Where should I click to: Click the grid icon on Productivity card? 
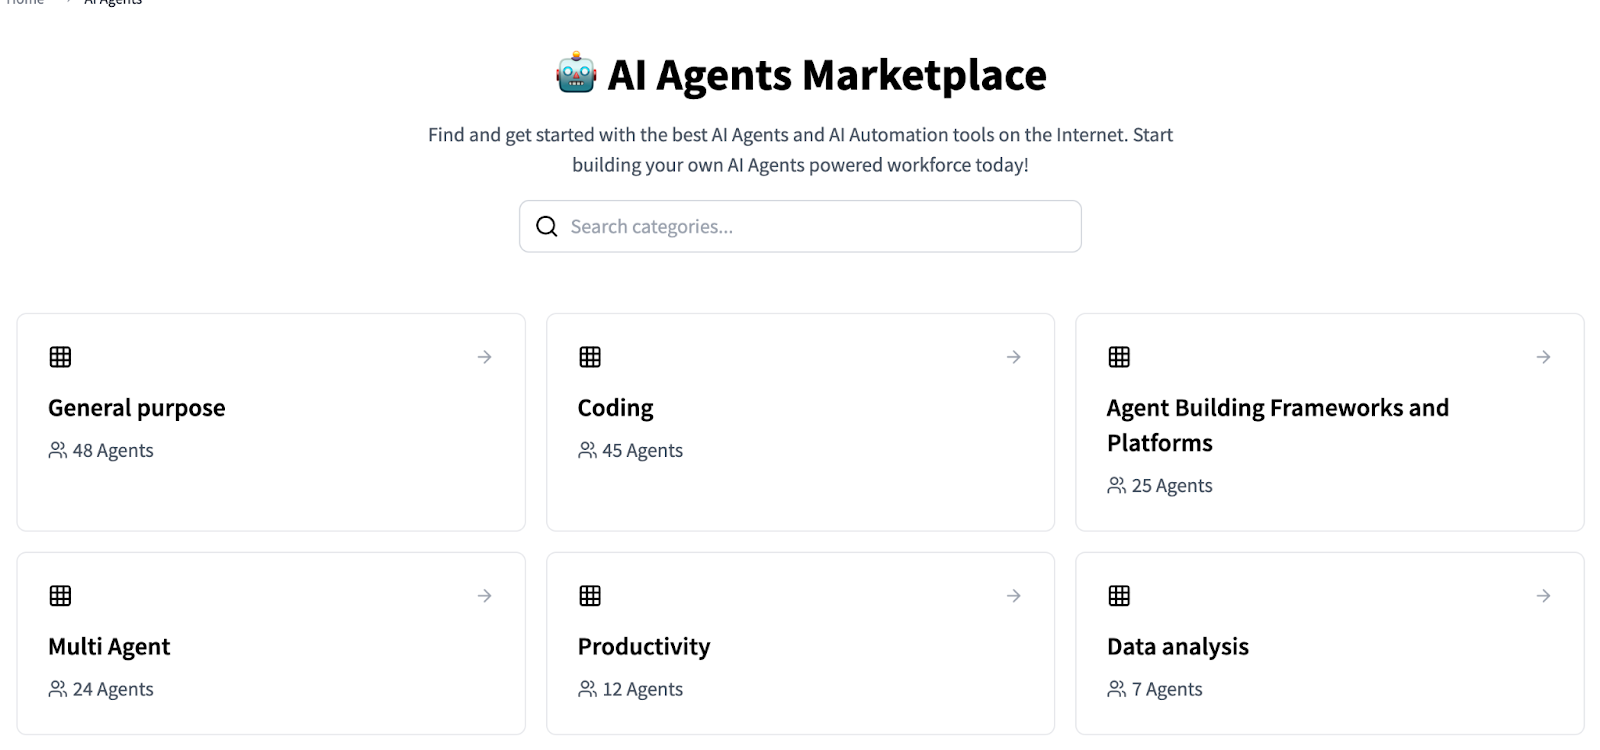pyautogui.click(x=590, y=596)
